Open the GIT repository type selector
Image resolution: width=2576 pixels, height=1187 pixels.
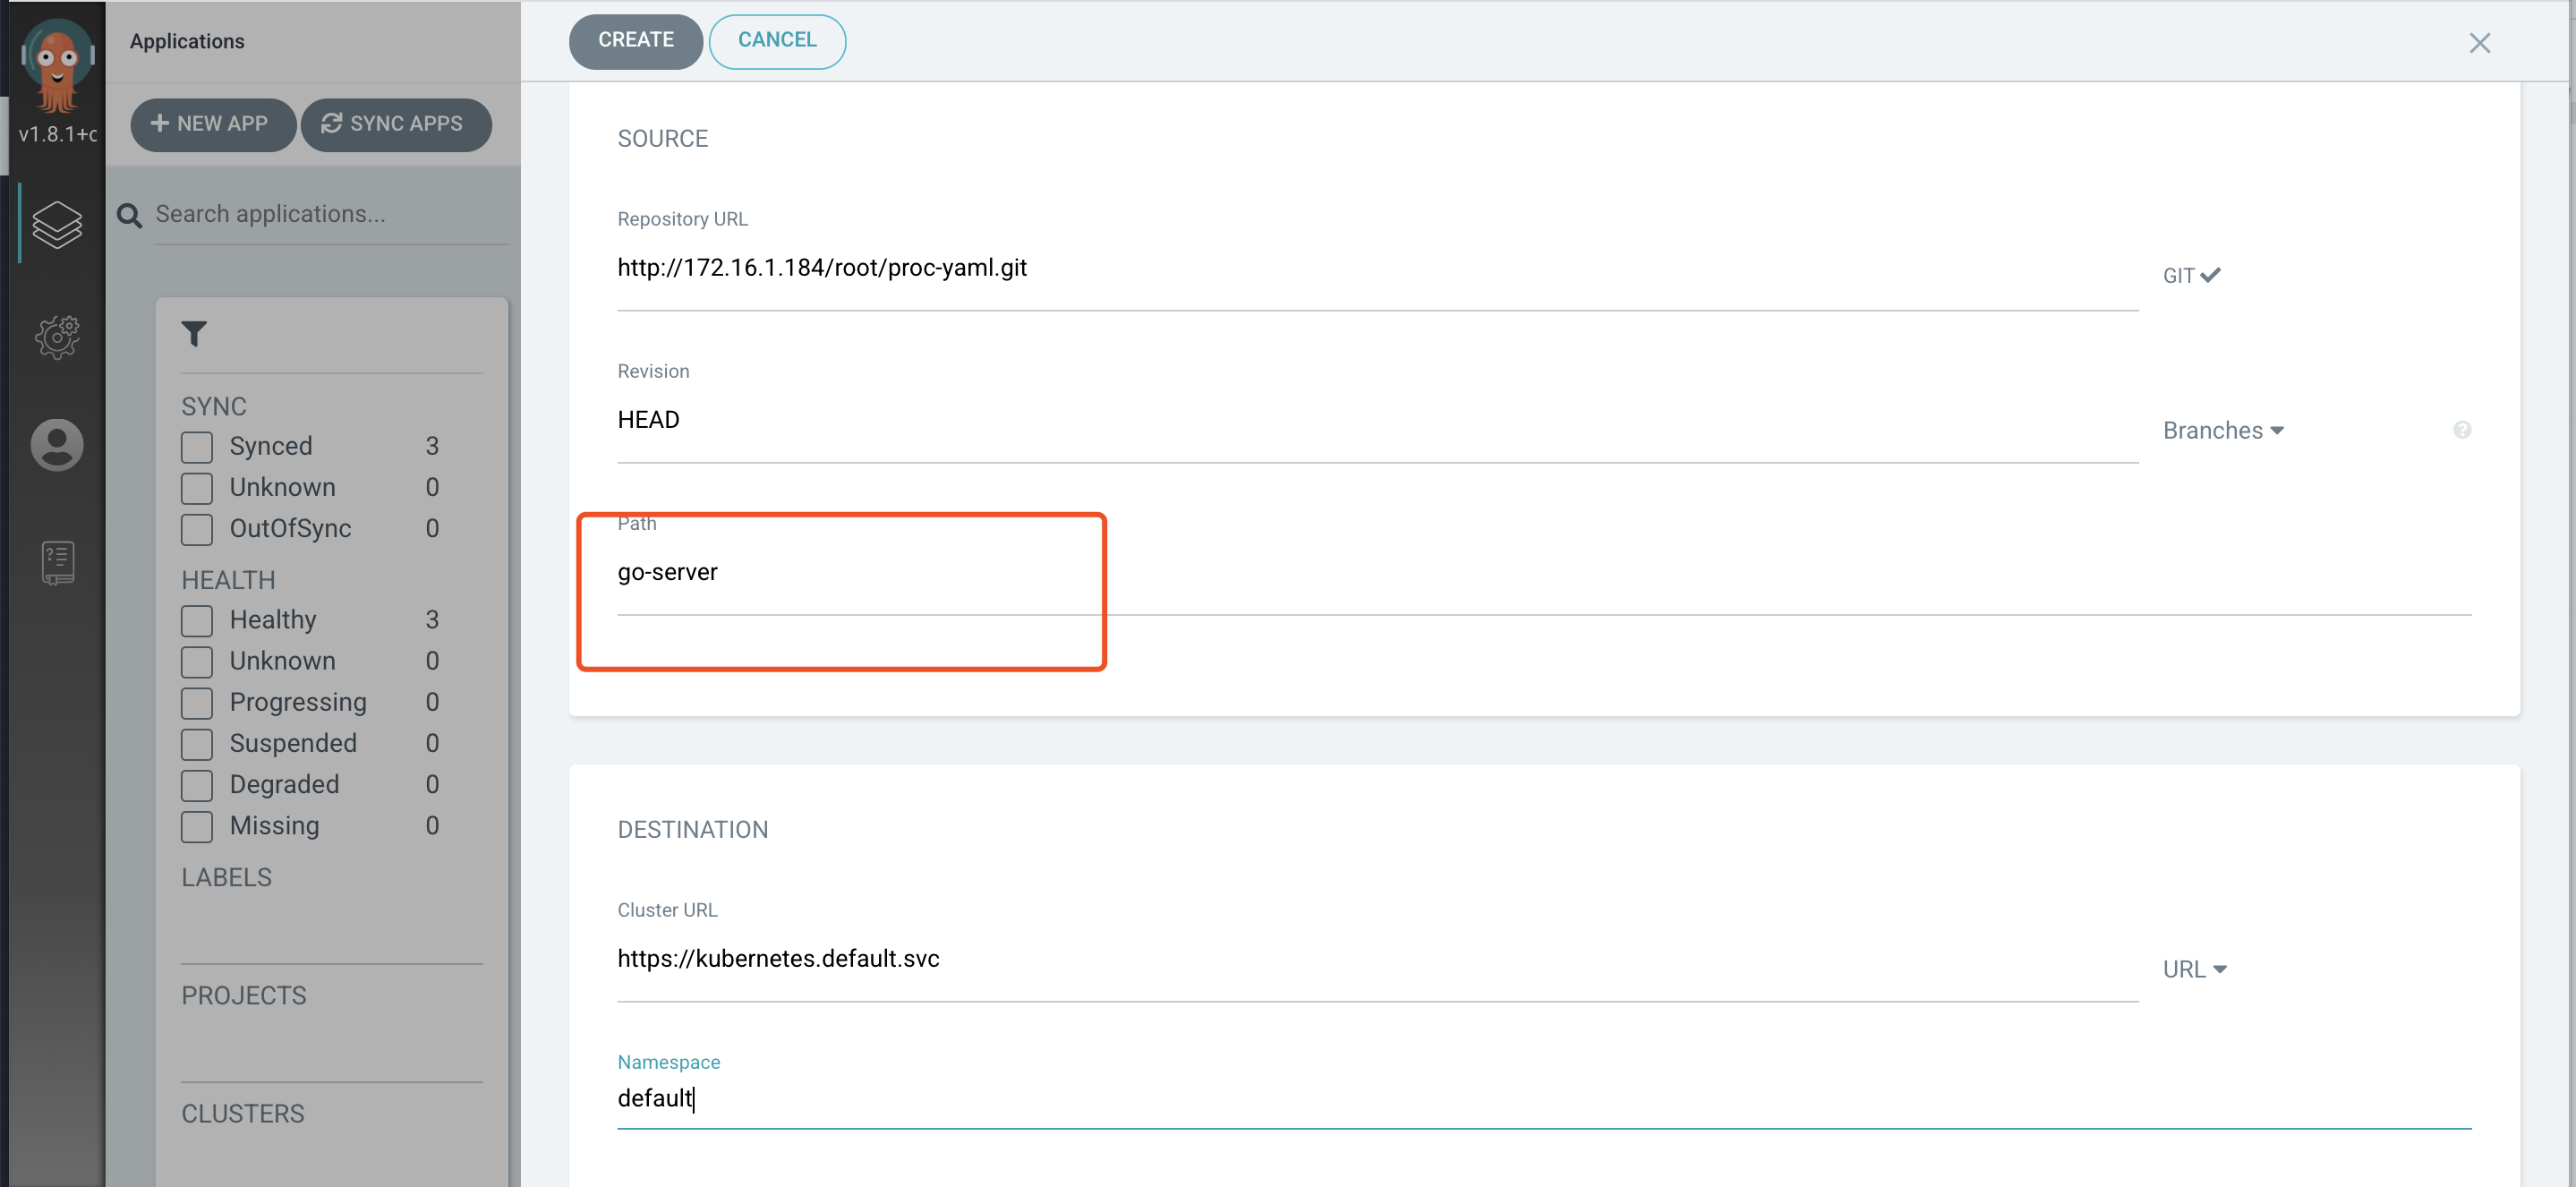tap(2190, 276)
